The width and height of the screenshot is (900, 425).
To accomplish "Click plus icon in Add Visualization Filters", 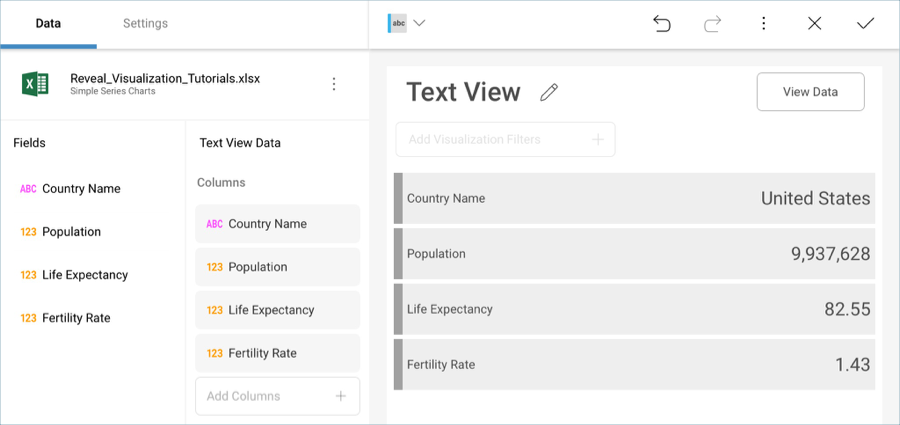I will pos(598,139).
